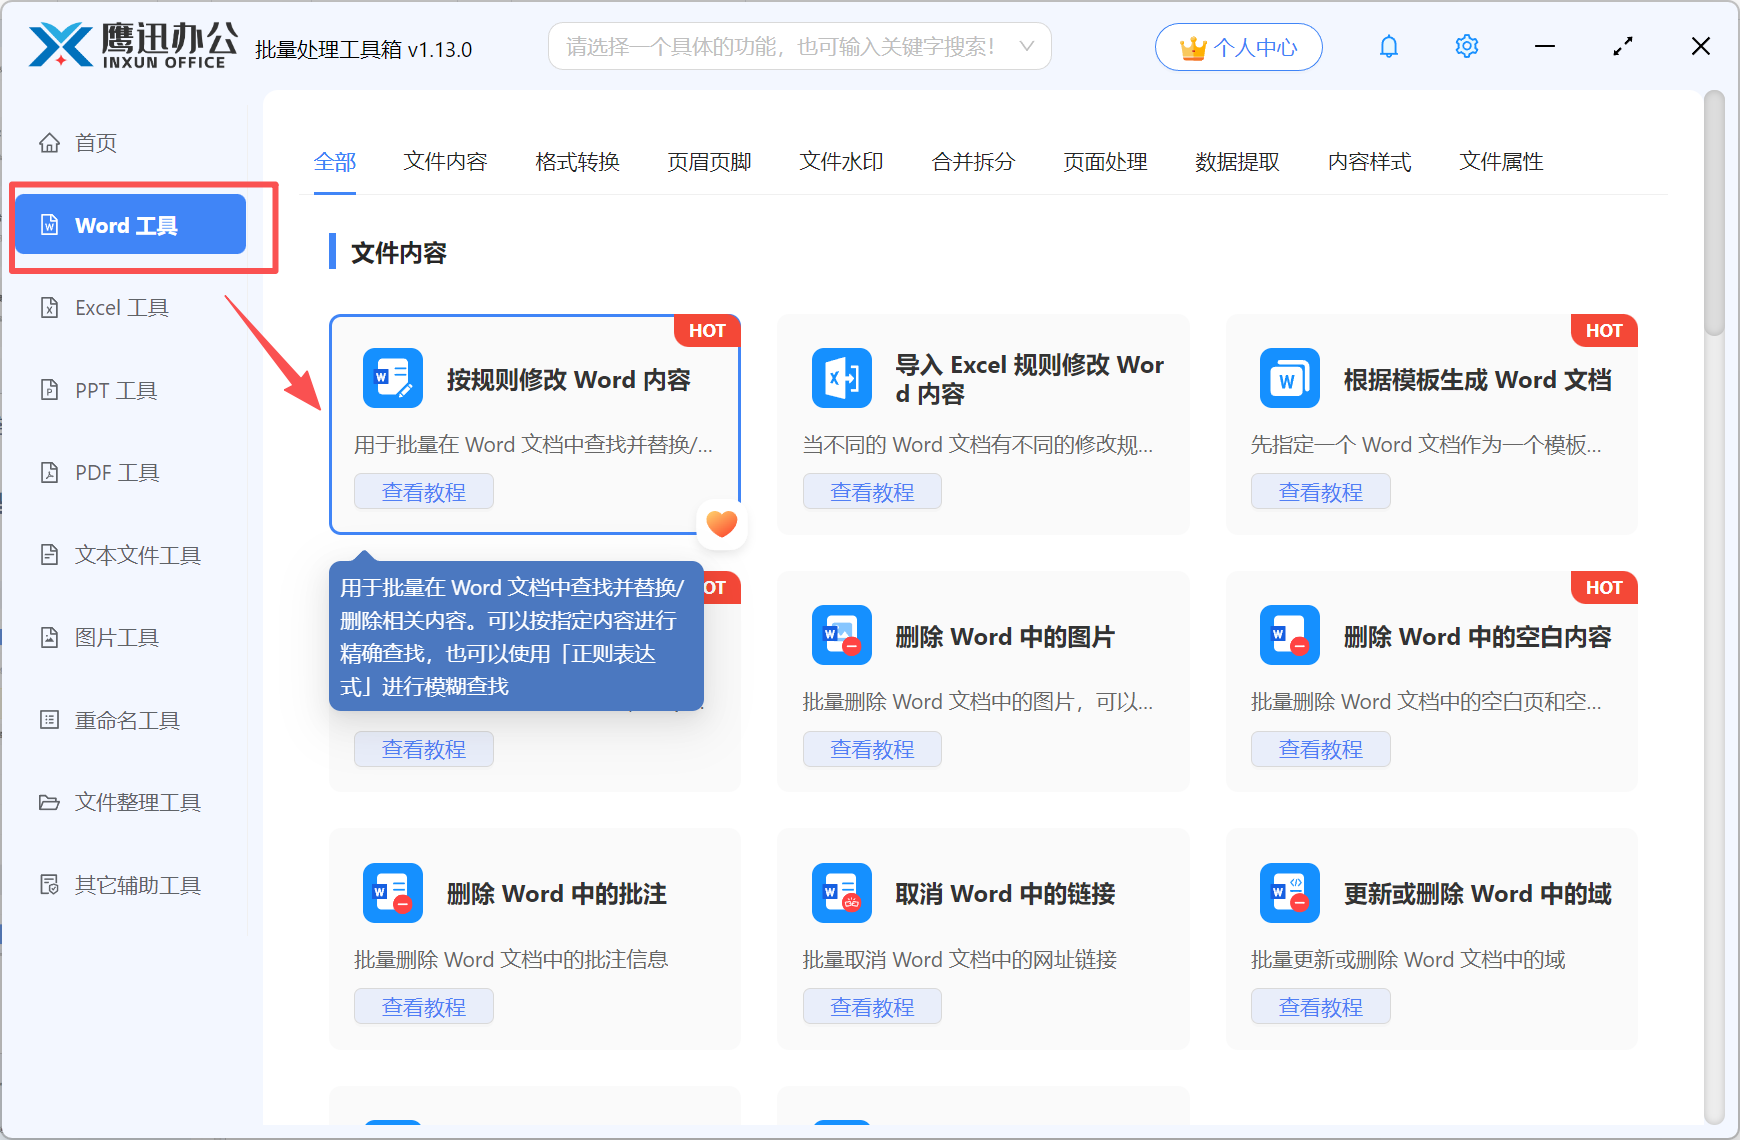Select the 导入 Excel 规则修改 Word 内容 icon
This screenshot has width=1740, height=1140.
tap(841, 378)
